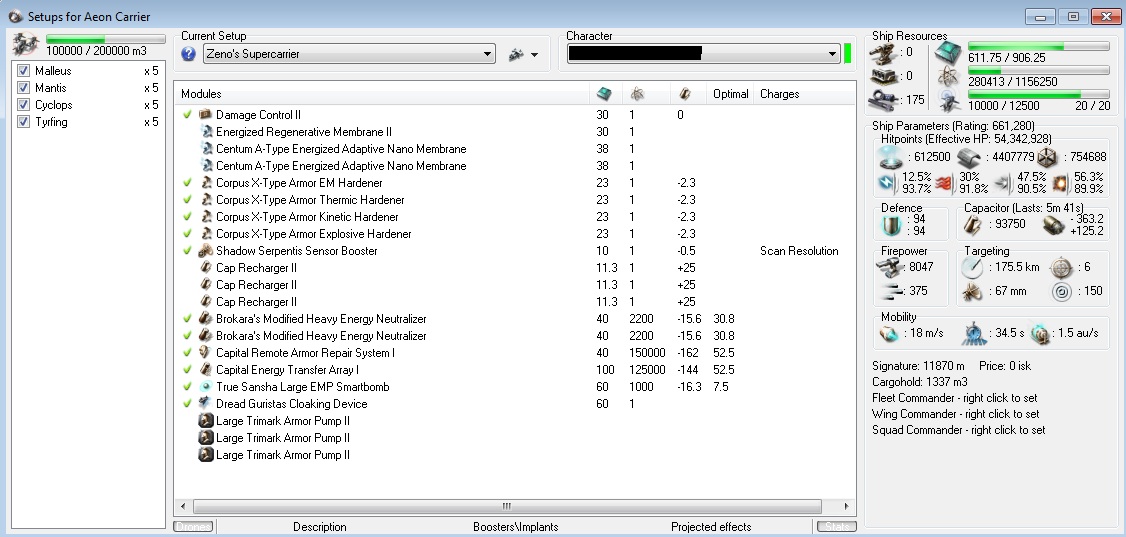1126x537 pixels.
Task: Click Squad Commander right click to set
Action: click(959, 430)
